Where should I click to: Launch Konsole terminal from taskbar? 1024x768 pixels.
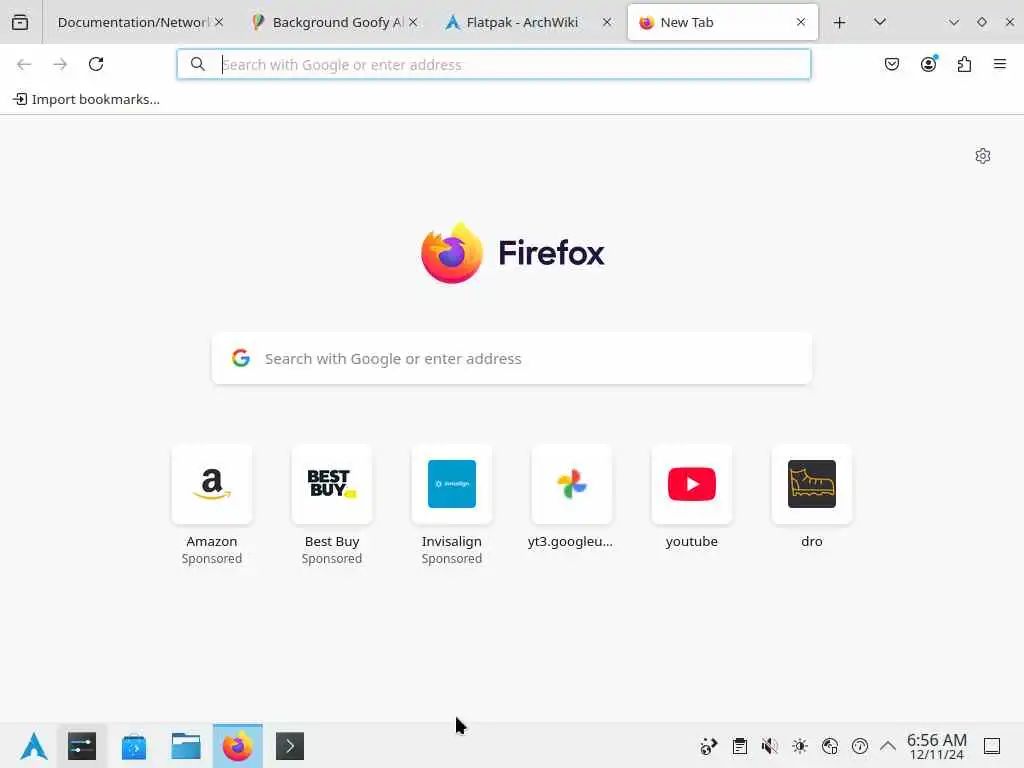click(290, 746)
